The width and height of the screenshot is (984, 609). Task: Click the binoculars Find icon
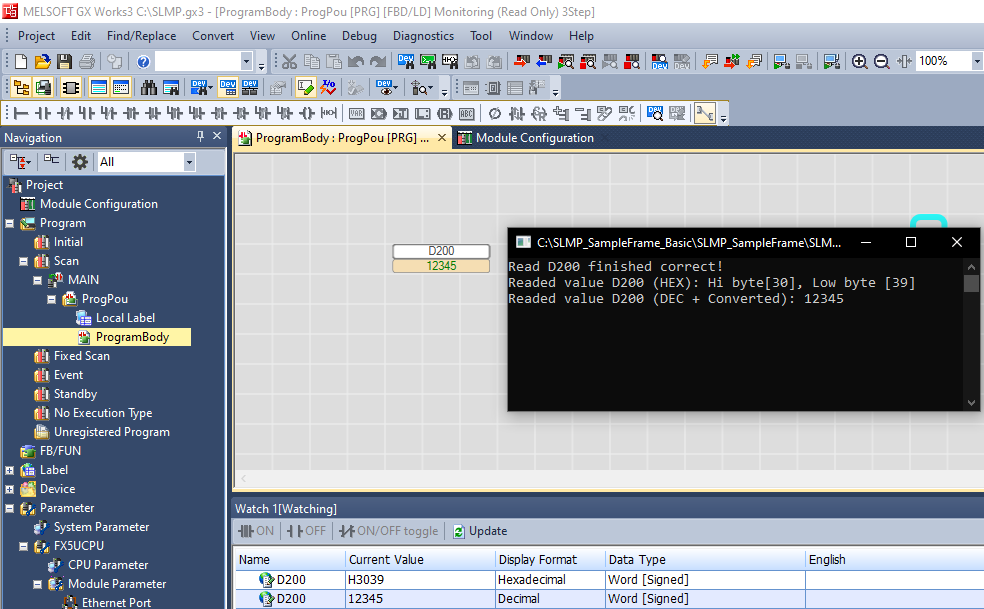coord(149,87)
